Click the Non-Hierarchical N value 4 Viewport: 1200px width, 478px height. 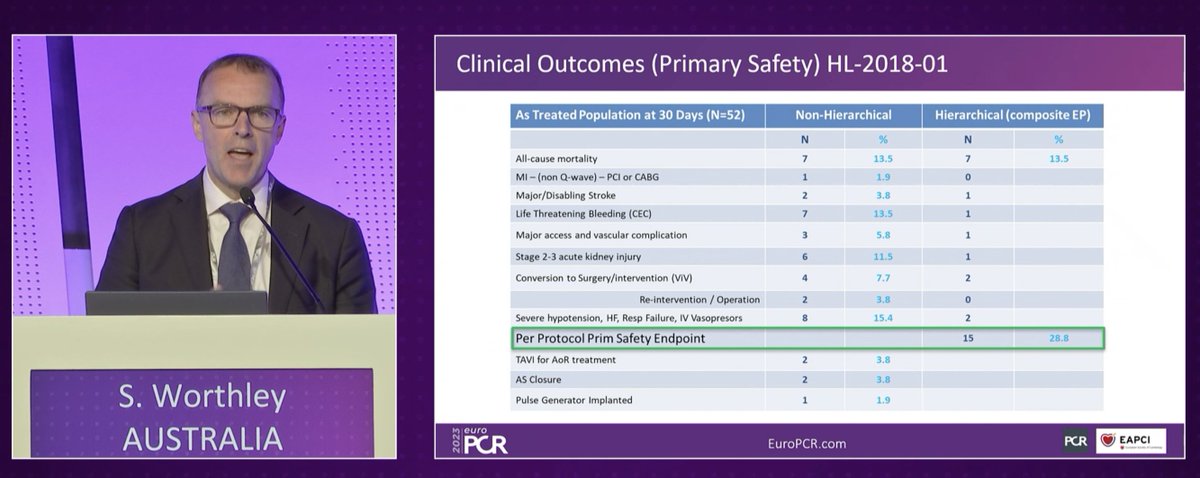coord(804,278)
